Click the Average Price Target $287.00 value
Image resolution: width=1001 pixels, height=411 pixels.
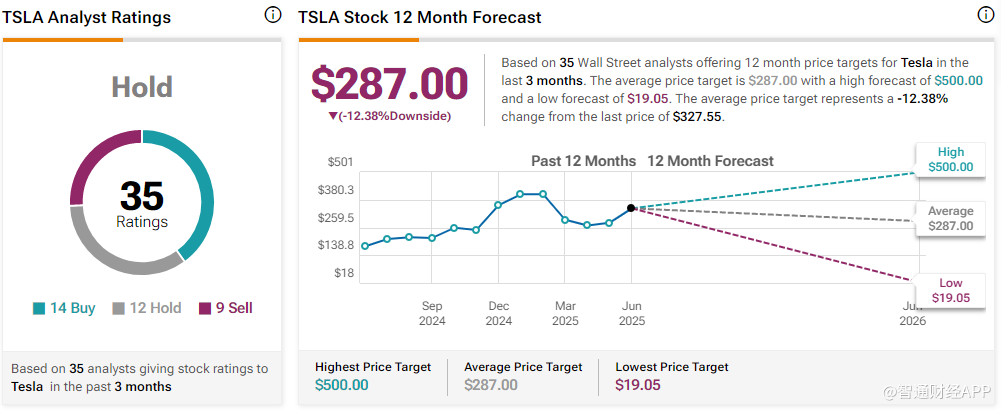[491, 385]
